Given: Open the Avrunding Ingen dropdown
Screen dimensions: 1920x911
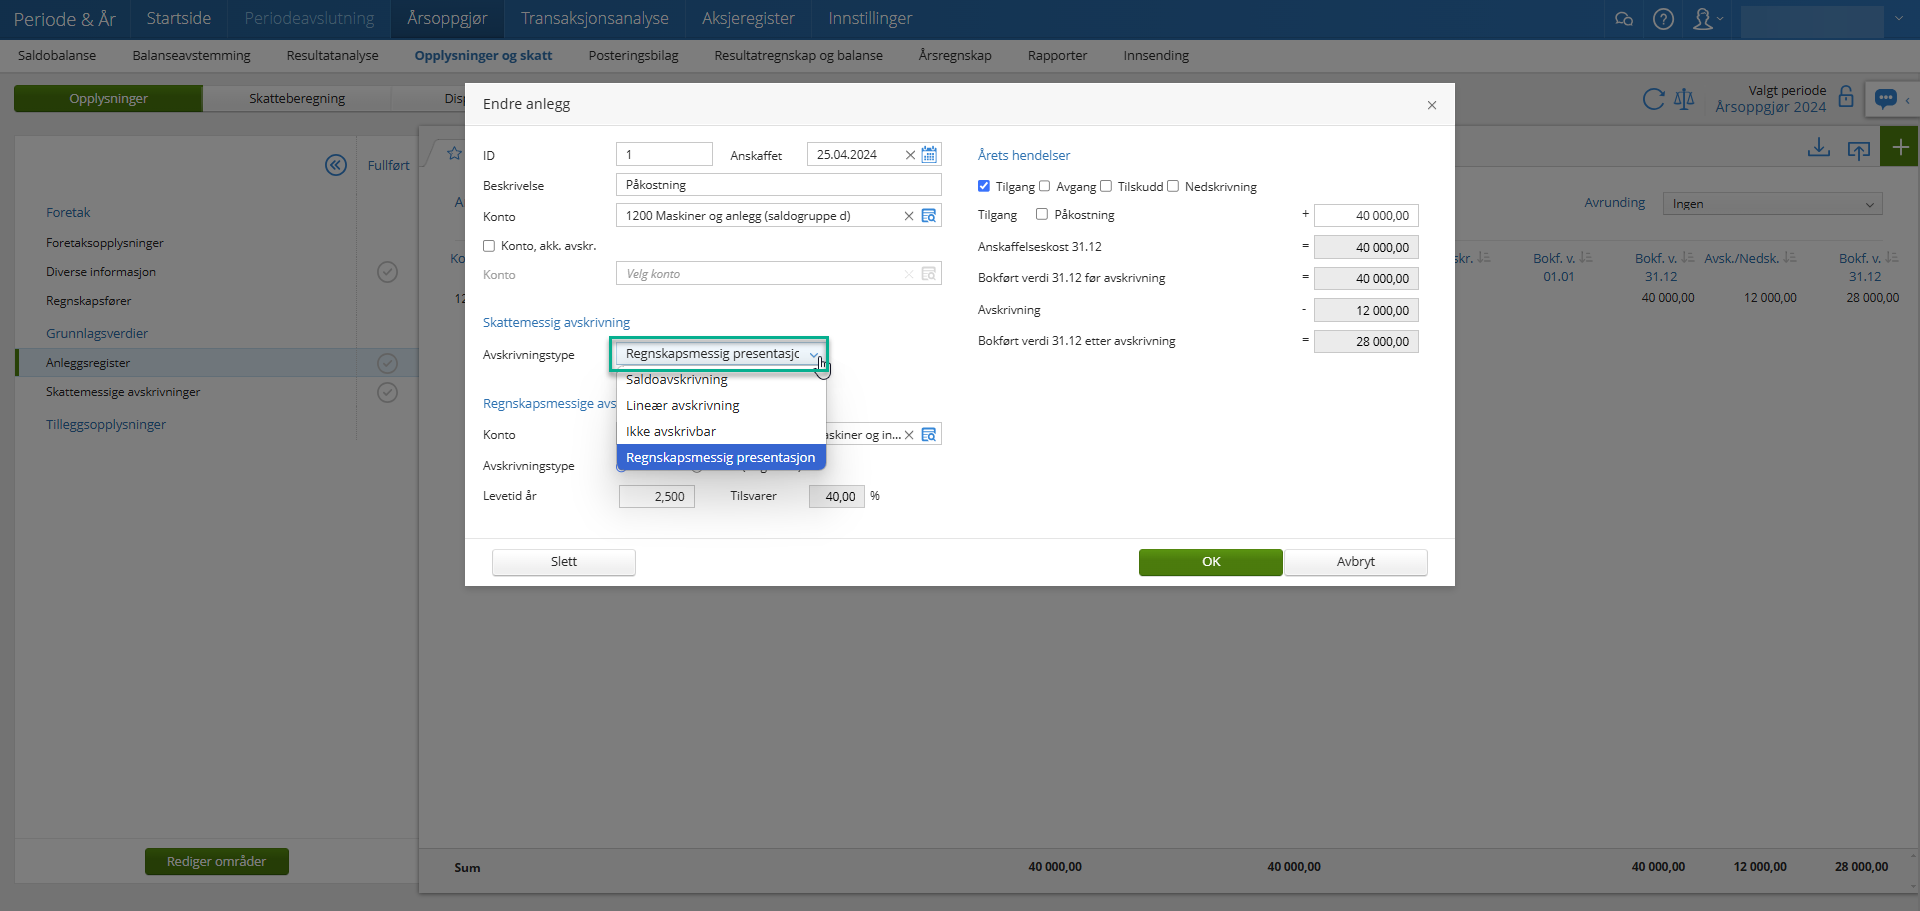Looking at the screenshot, I should (x=1772, y=204).
